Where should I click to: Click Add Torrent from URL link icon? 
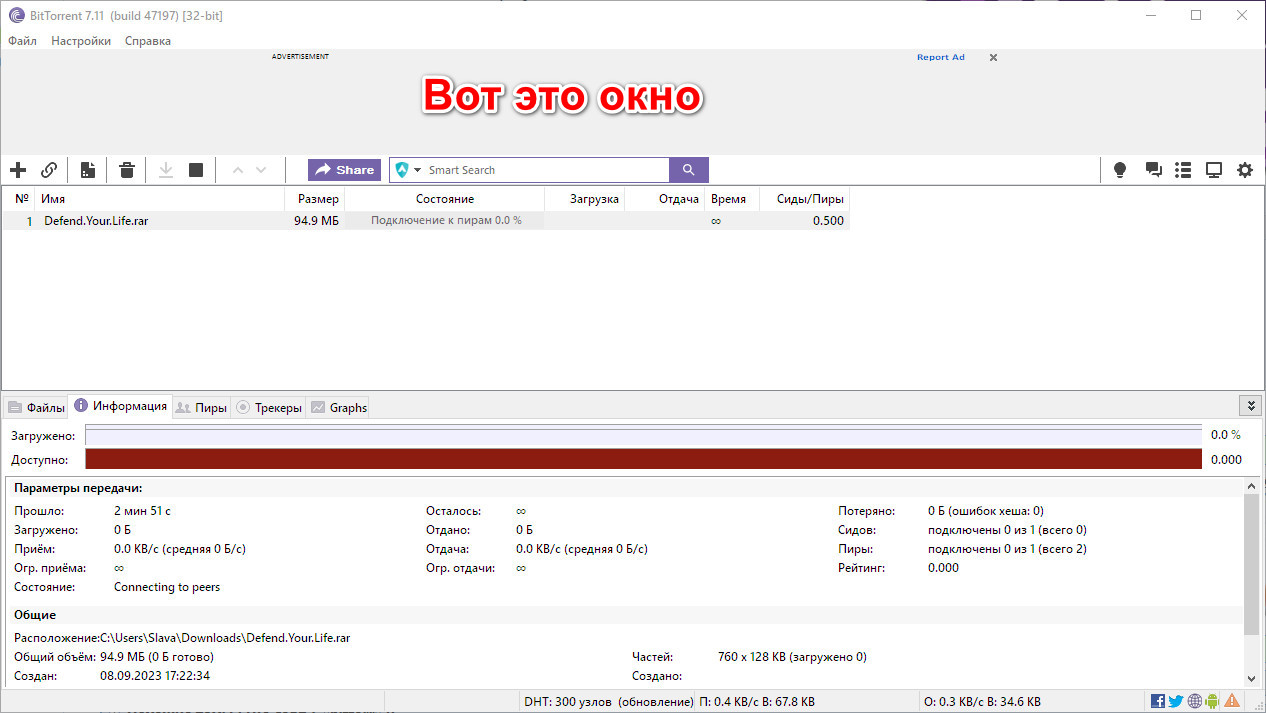pyautogui.click(x=49, y=170)
